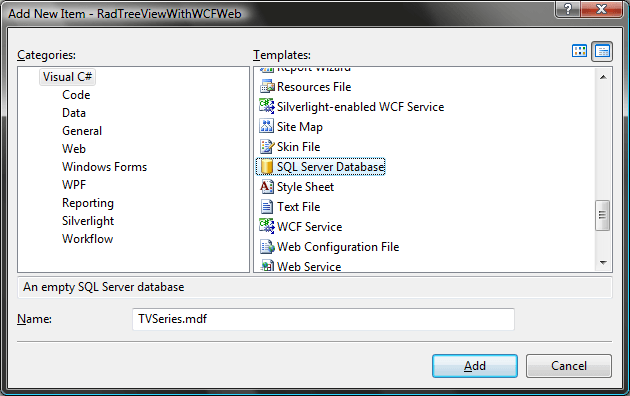Select the Text File template icon
630x396 pixels.
pos(266,207)
